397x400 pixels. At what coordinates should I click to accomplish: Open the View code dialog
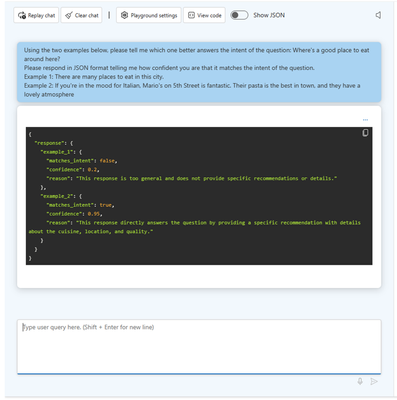coord(204,15)
